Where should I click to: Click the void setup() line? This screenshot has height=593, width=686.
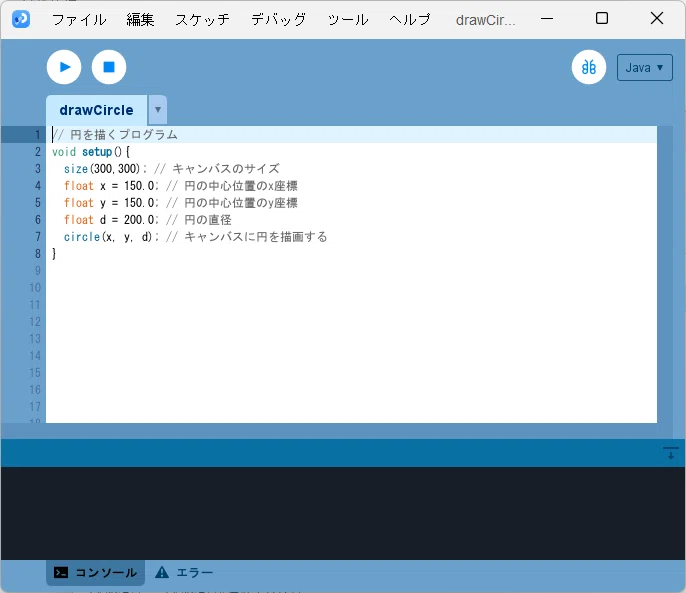[91, 152]
